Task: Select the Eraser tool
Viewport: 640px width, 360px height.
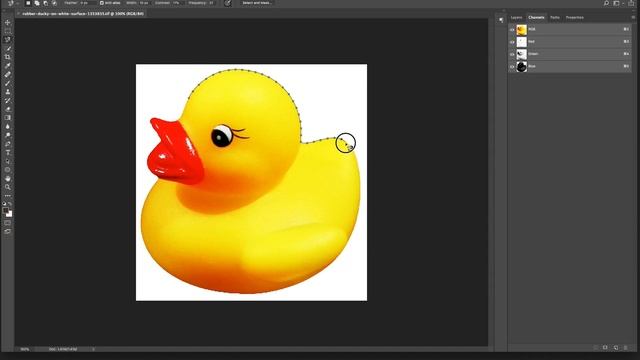Action: (8, 109)
